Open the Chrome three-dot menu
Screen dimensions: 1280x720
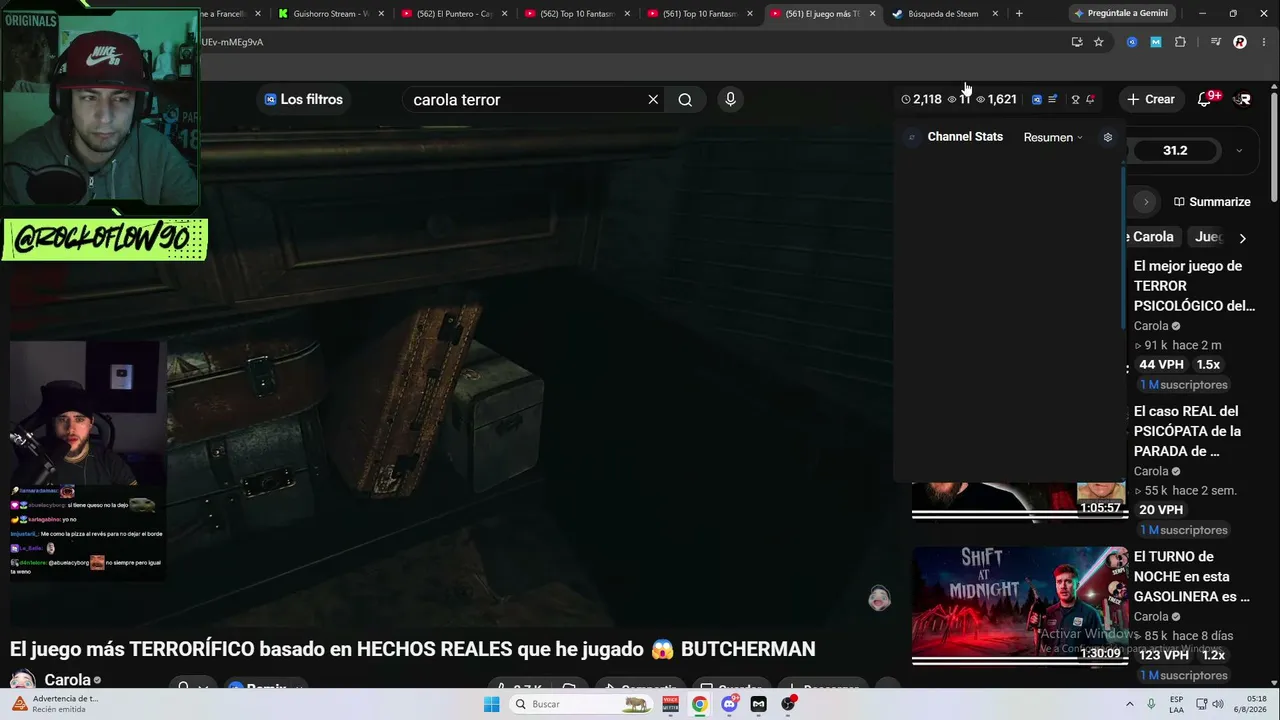tap(1264, 42)
